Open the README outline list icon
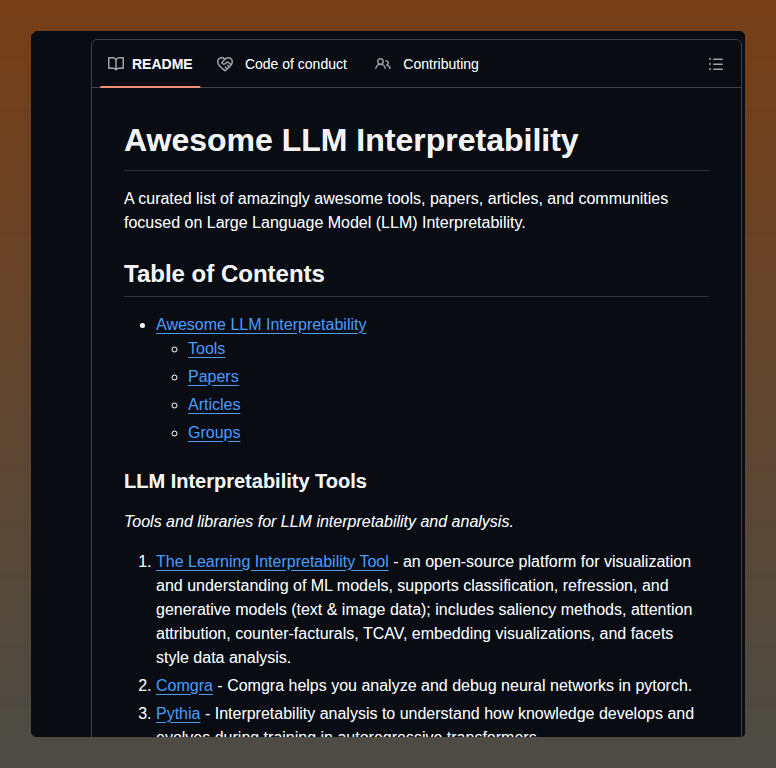 [x=716, y=64]
